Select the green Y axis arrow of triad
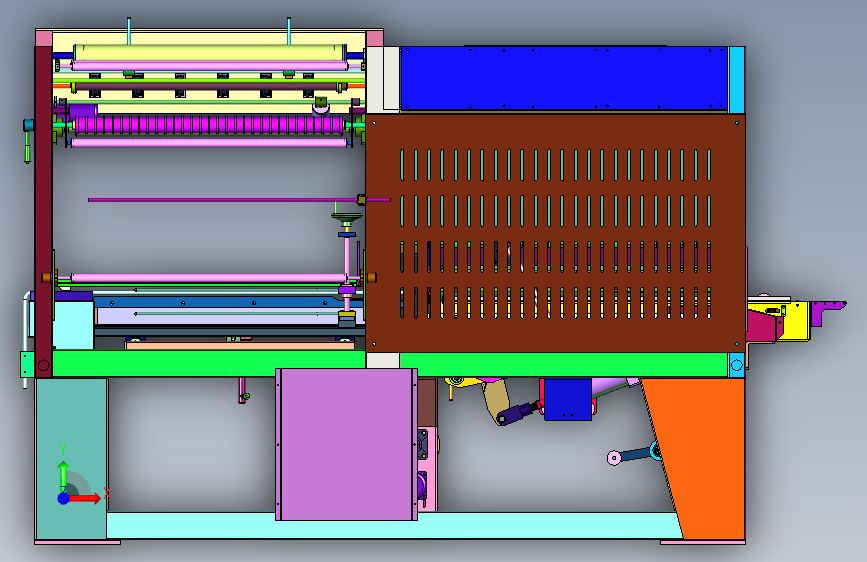Screen dimensions: 867x562 point(64,475)
